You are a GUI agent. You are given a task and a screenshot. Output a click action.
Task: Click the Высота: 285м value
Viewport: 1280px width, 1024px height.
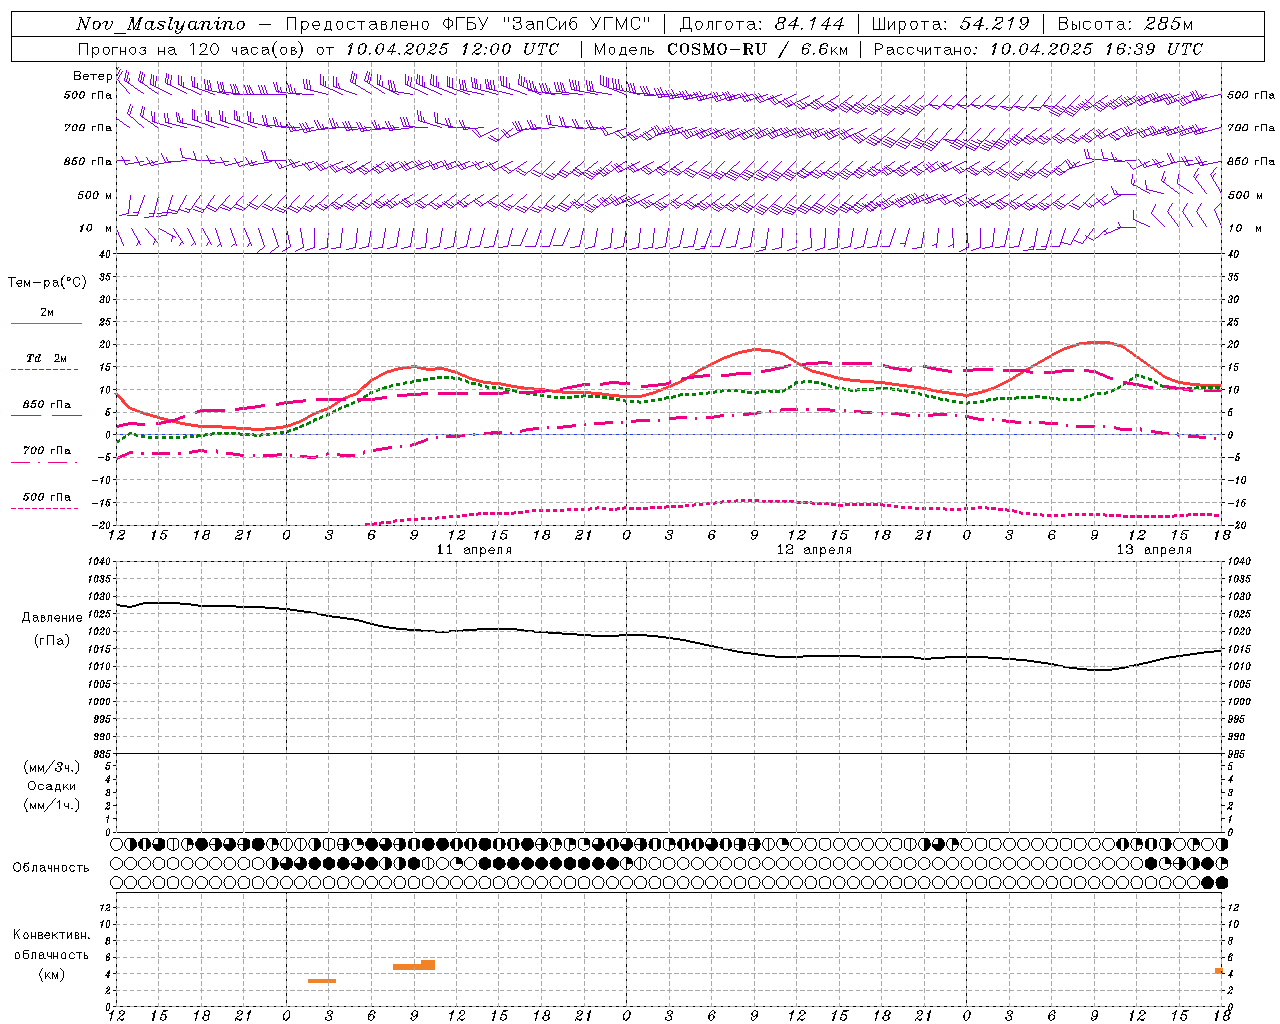(x=1126, y=24)
